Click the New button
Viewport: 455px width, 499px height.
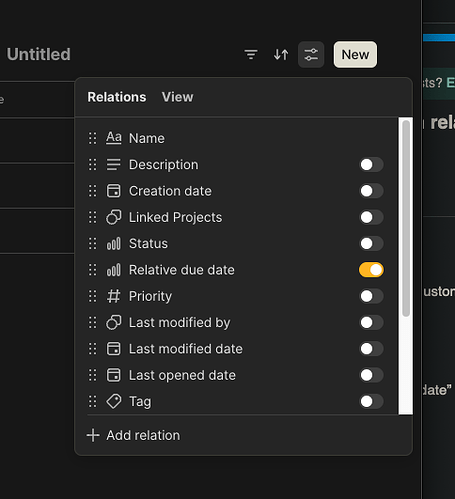[355, 55]
